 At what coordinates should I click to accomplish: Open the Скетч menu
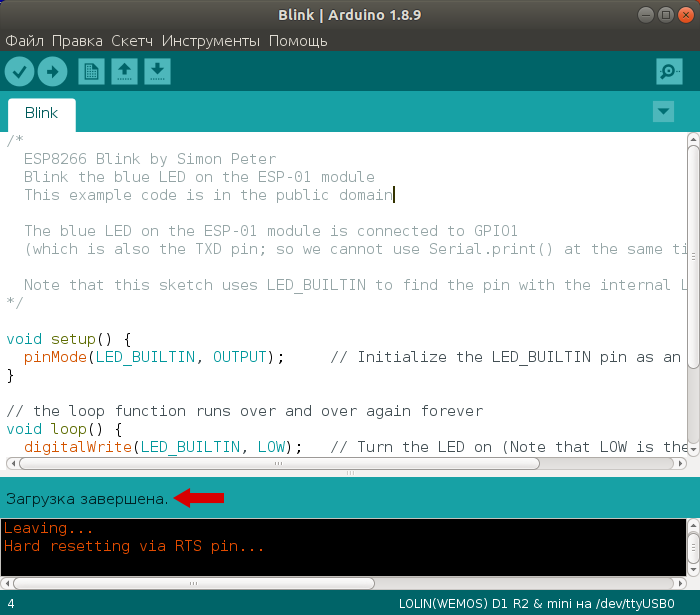coord(132,41)
